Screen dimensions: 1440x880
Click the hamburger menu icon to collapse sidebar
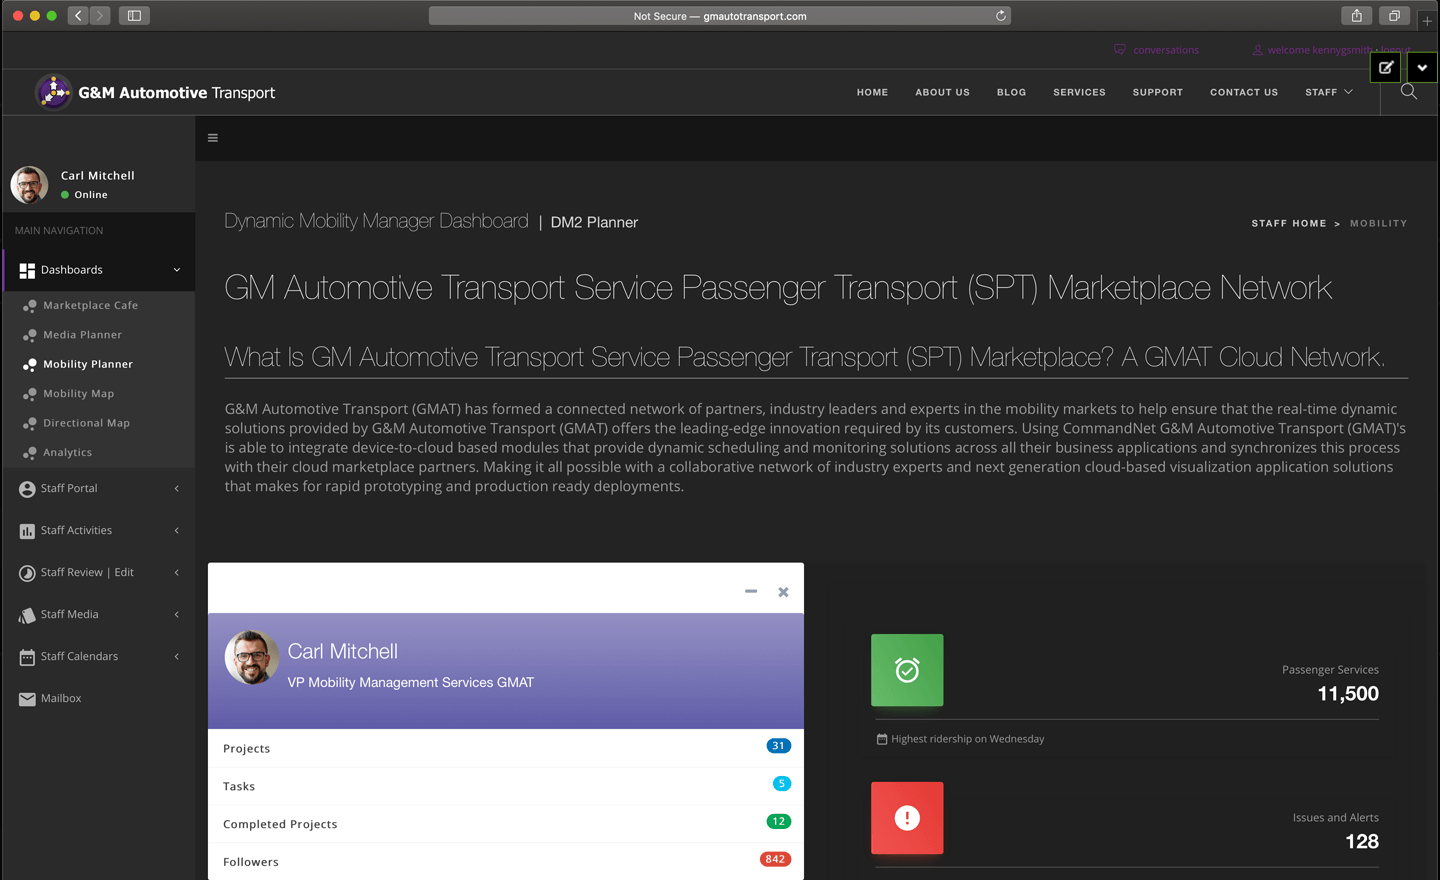[213, 138]
